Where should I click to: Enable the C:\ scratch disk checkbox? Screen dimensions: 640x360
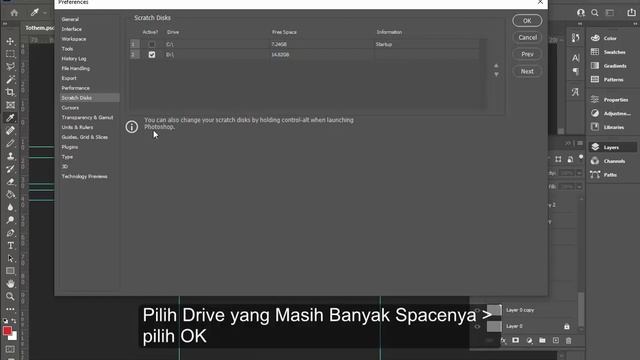tap(152, 44)
